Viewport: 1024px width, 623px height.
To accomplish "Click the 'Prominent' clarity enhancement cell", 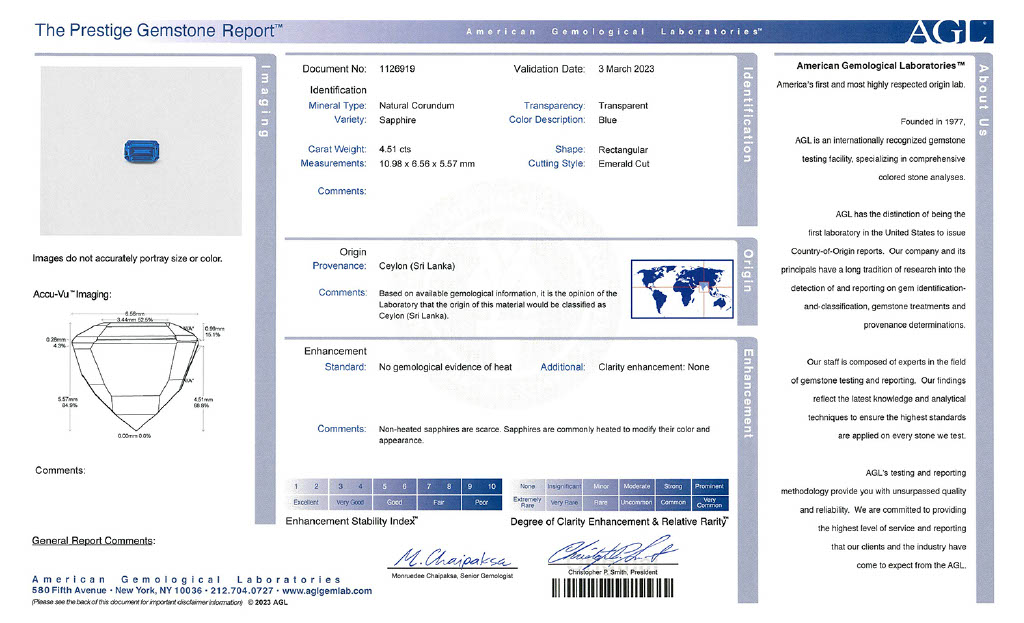I will coord(709,486).
